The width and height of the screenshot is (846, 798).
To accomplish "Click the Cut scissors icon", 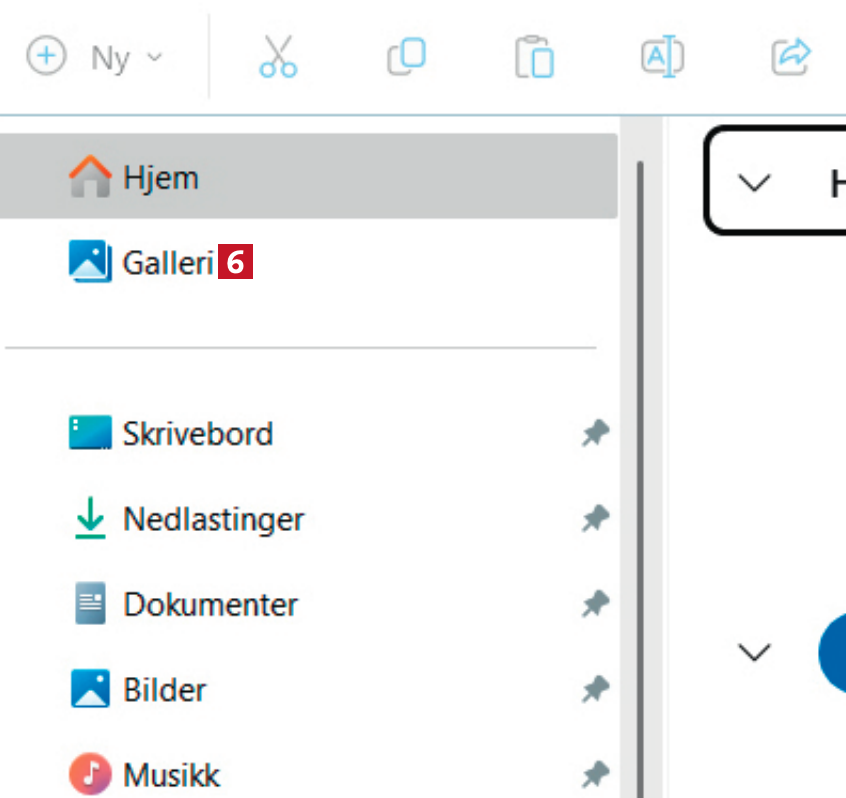I will click(x=278, y=56).
